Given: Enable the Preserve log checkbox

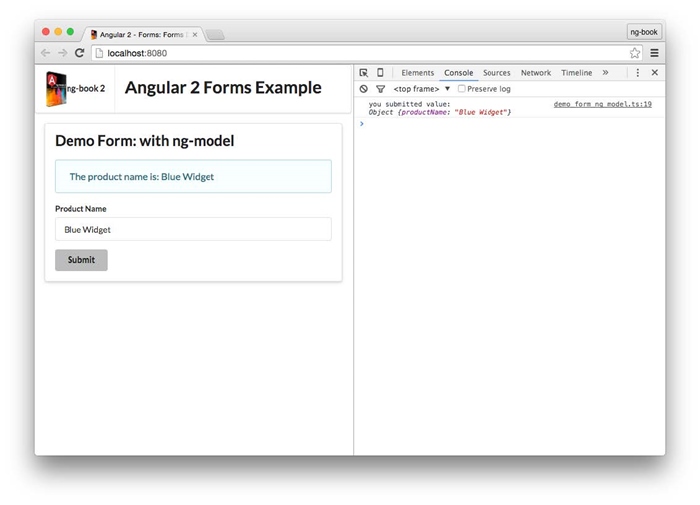Looking at the screenshot, I should coord(461,89).
